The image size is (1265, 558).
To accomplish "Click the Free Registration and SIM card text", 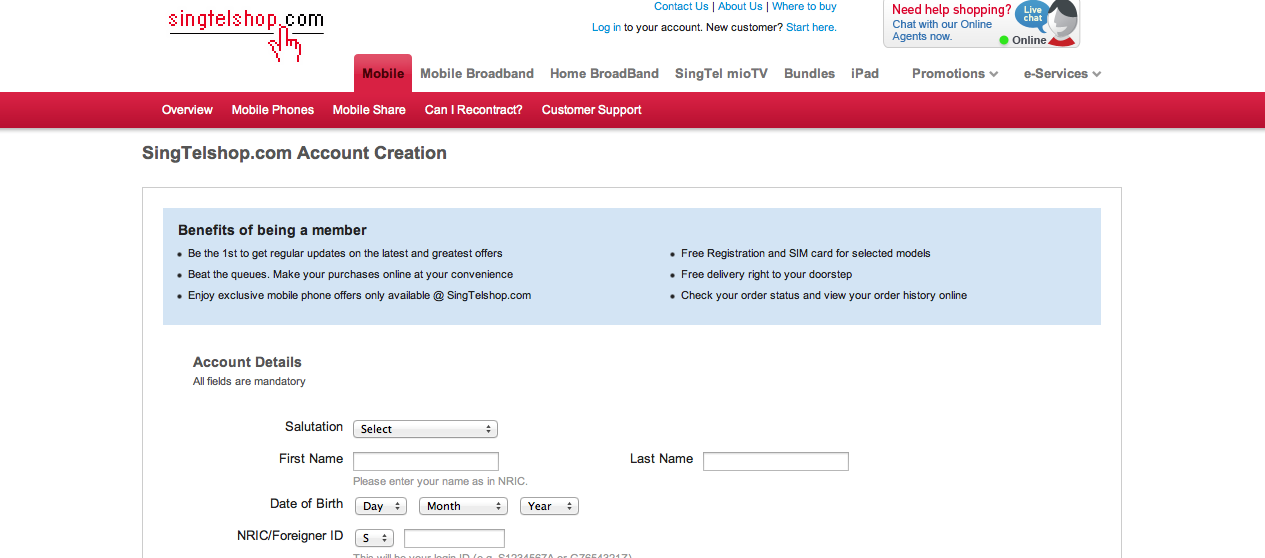I will pos(806,253).
